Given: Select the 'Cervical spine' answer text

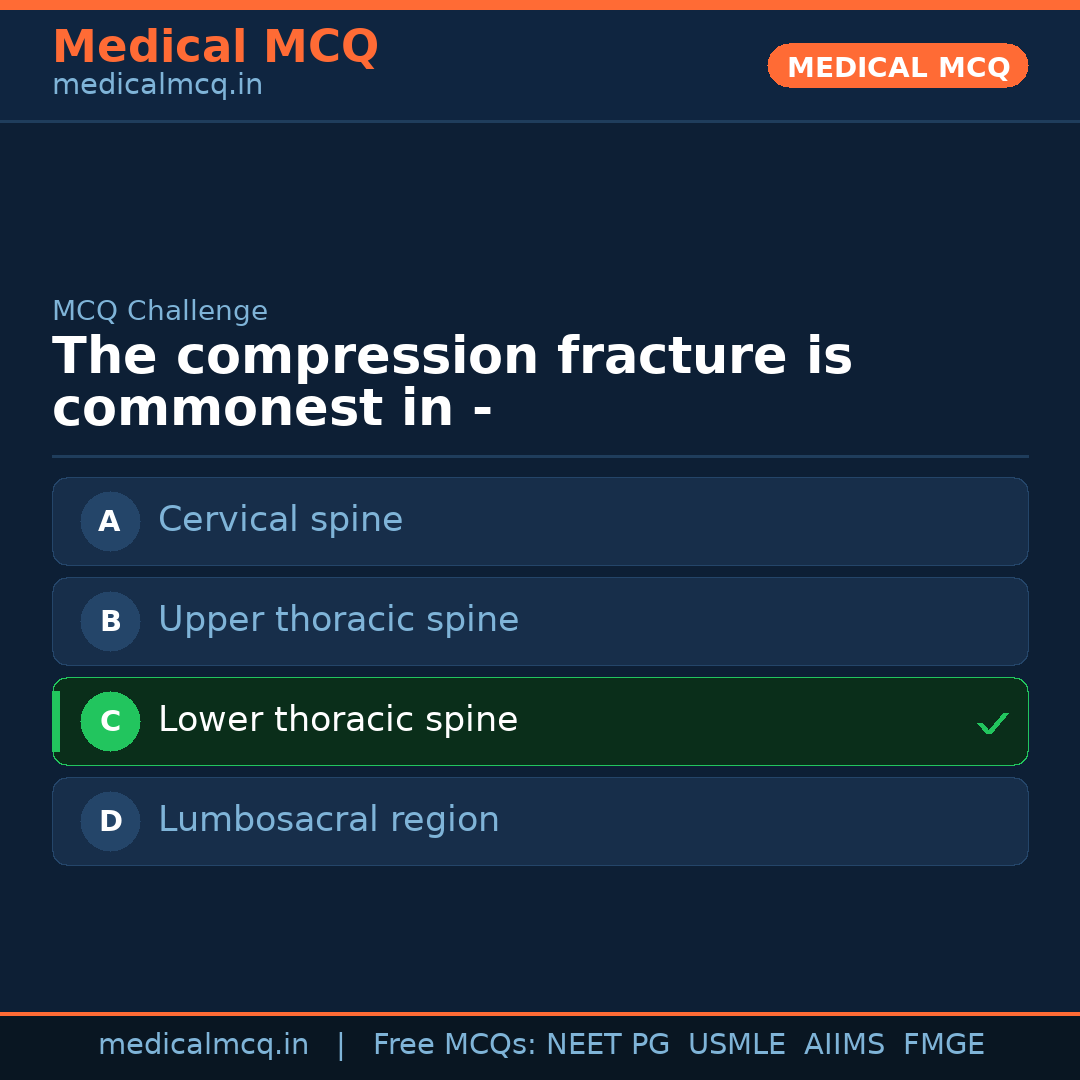Looking at the screenshot, I should point(280,520).
